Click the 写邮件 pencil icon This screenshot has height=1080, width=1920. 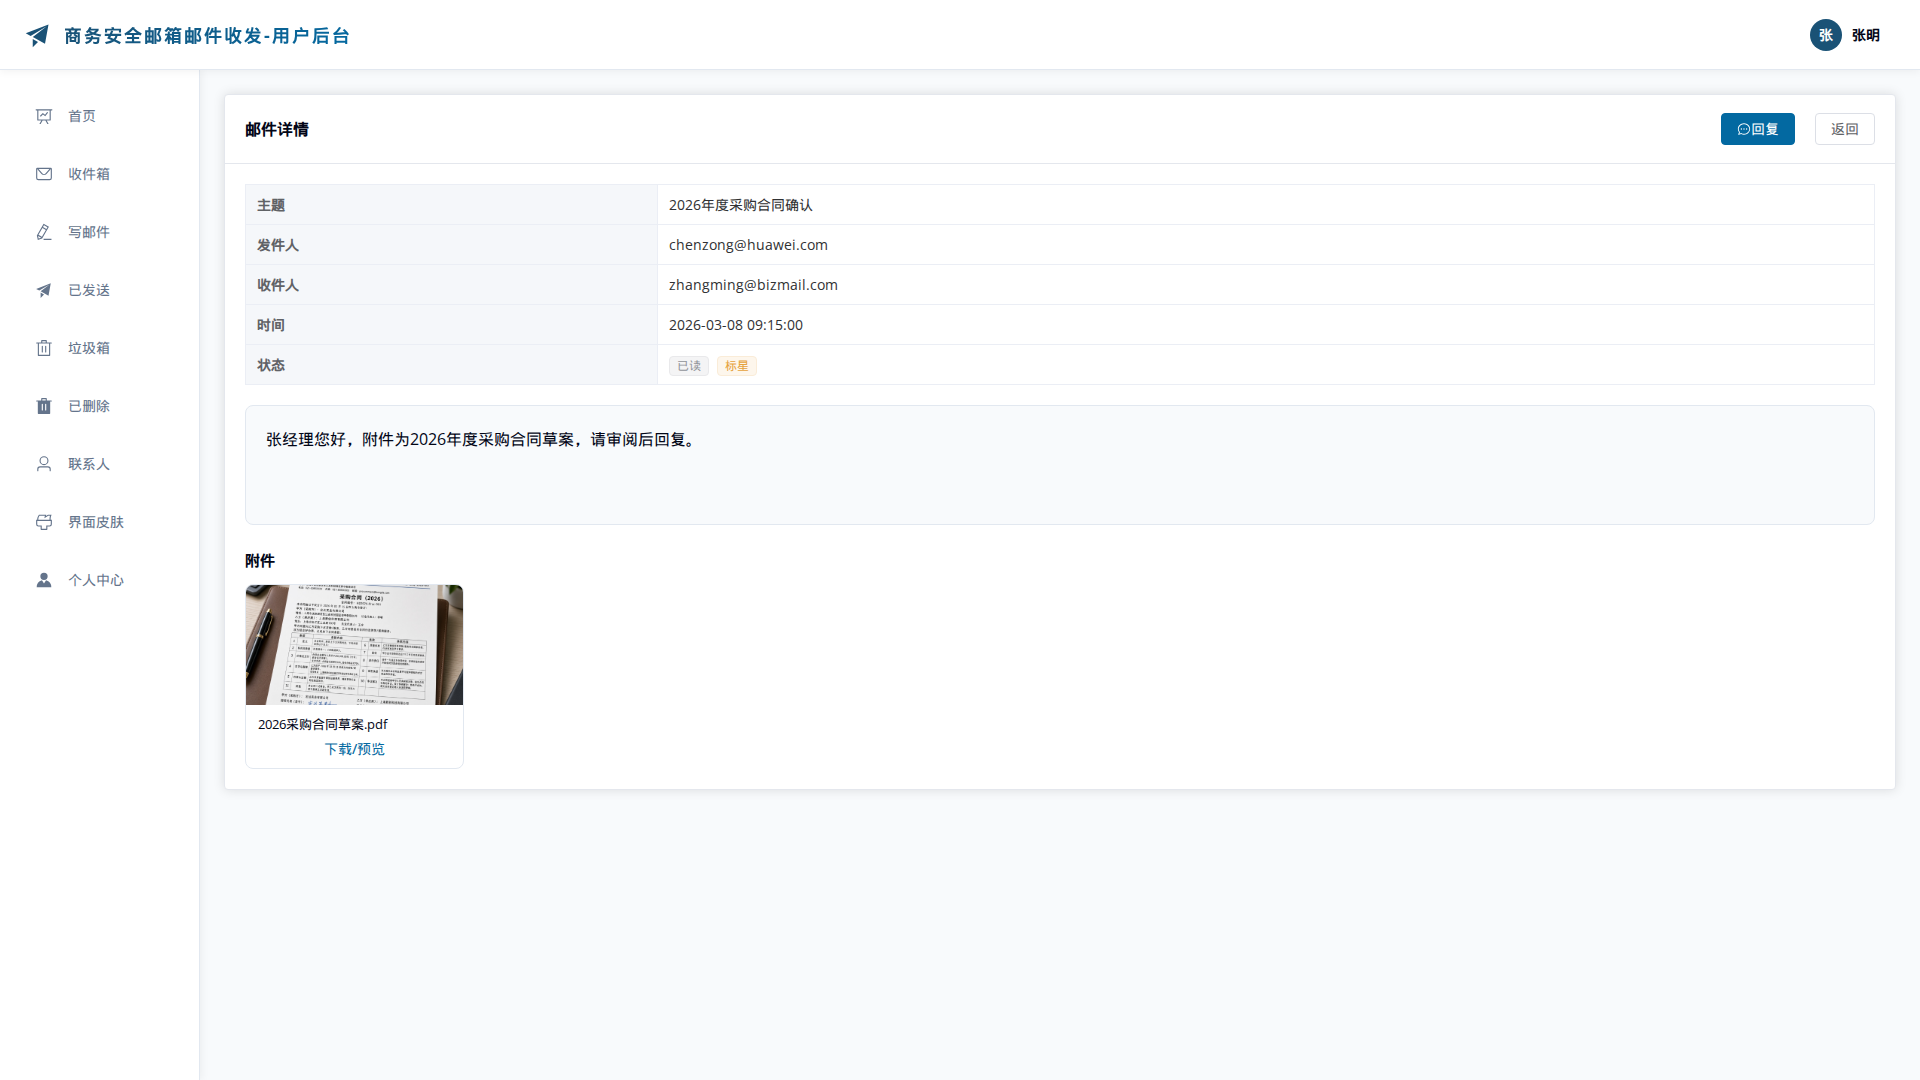pyautogui.click(x=44, y=232)
